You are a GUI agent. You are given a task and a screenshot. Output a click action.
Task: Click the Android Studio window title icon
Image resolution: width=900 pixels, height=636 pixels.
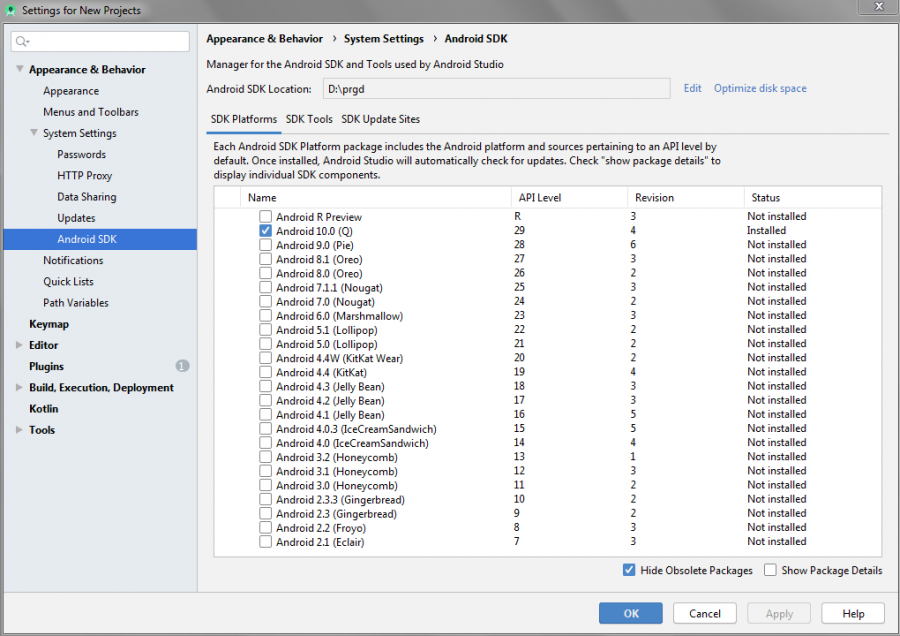pyautogui.click(x=10, y=10)
